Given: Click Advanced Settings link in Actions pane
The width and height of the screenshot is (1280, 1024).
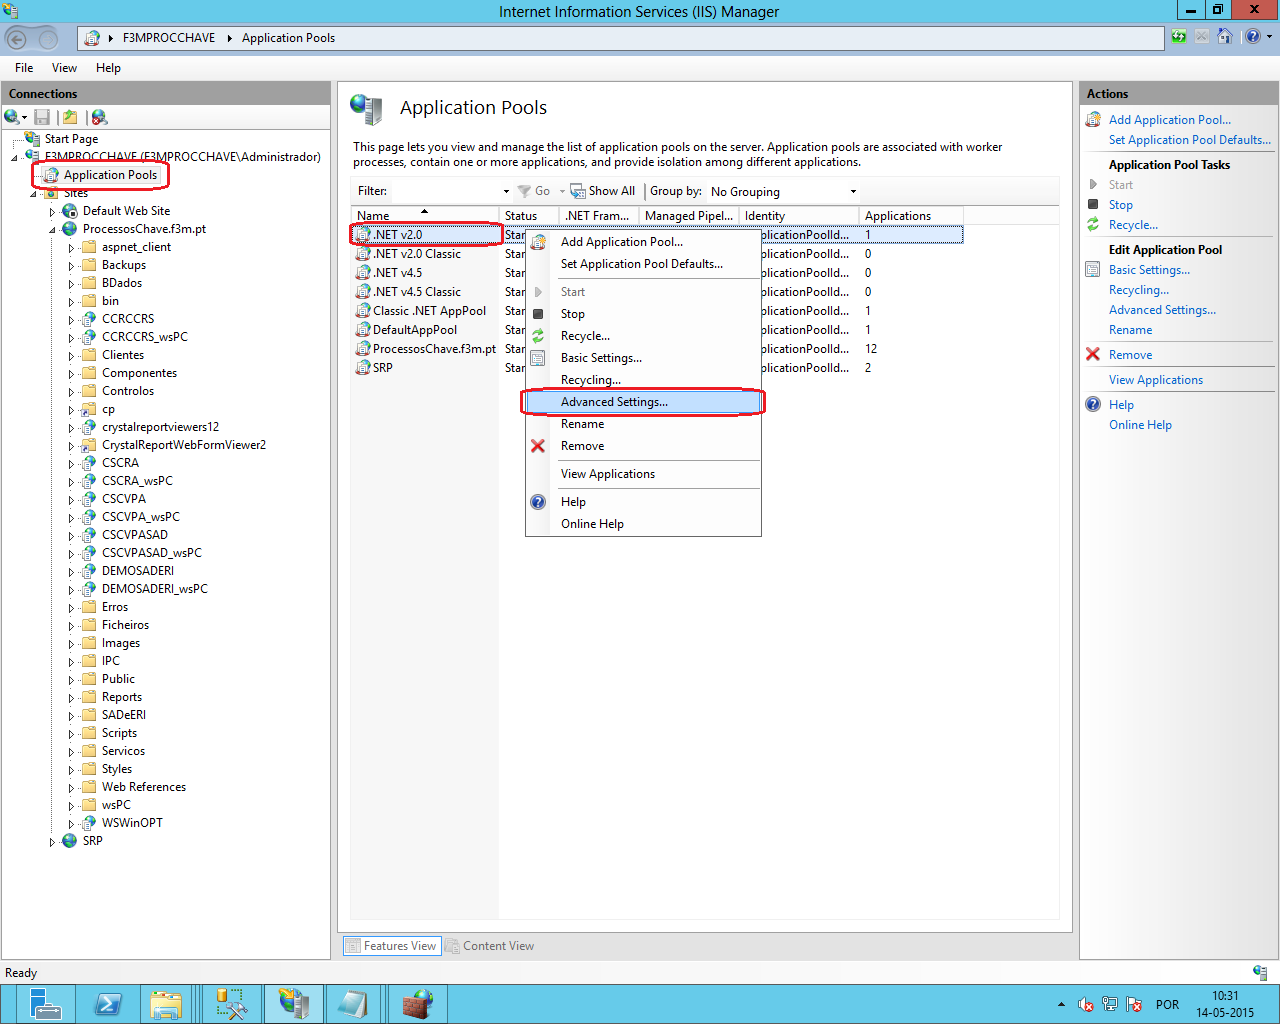Looking at the screenshot, I should (1162, 310).
